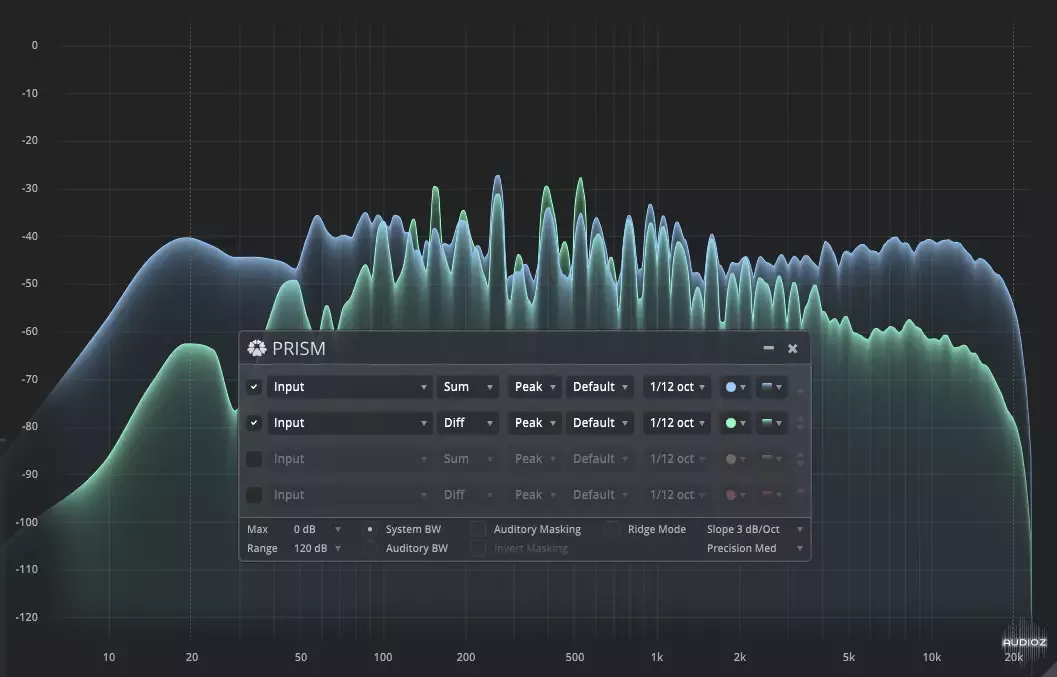Enable the third trace row checkbox
1057x677 pixels.
(x=254, y=459)
